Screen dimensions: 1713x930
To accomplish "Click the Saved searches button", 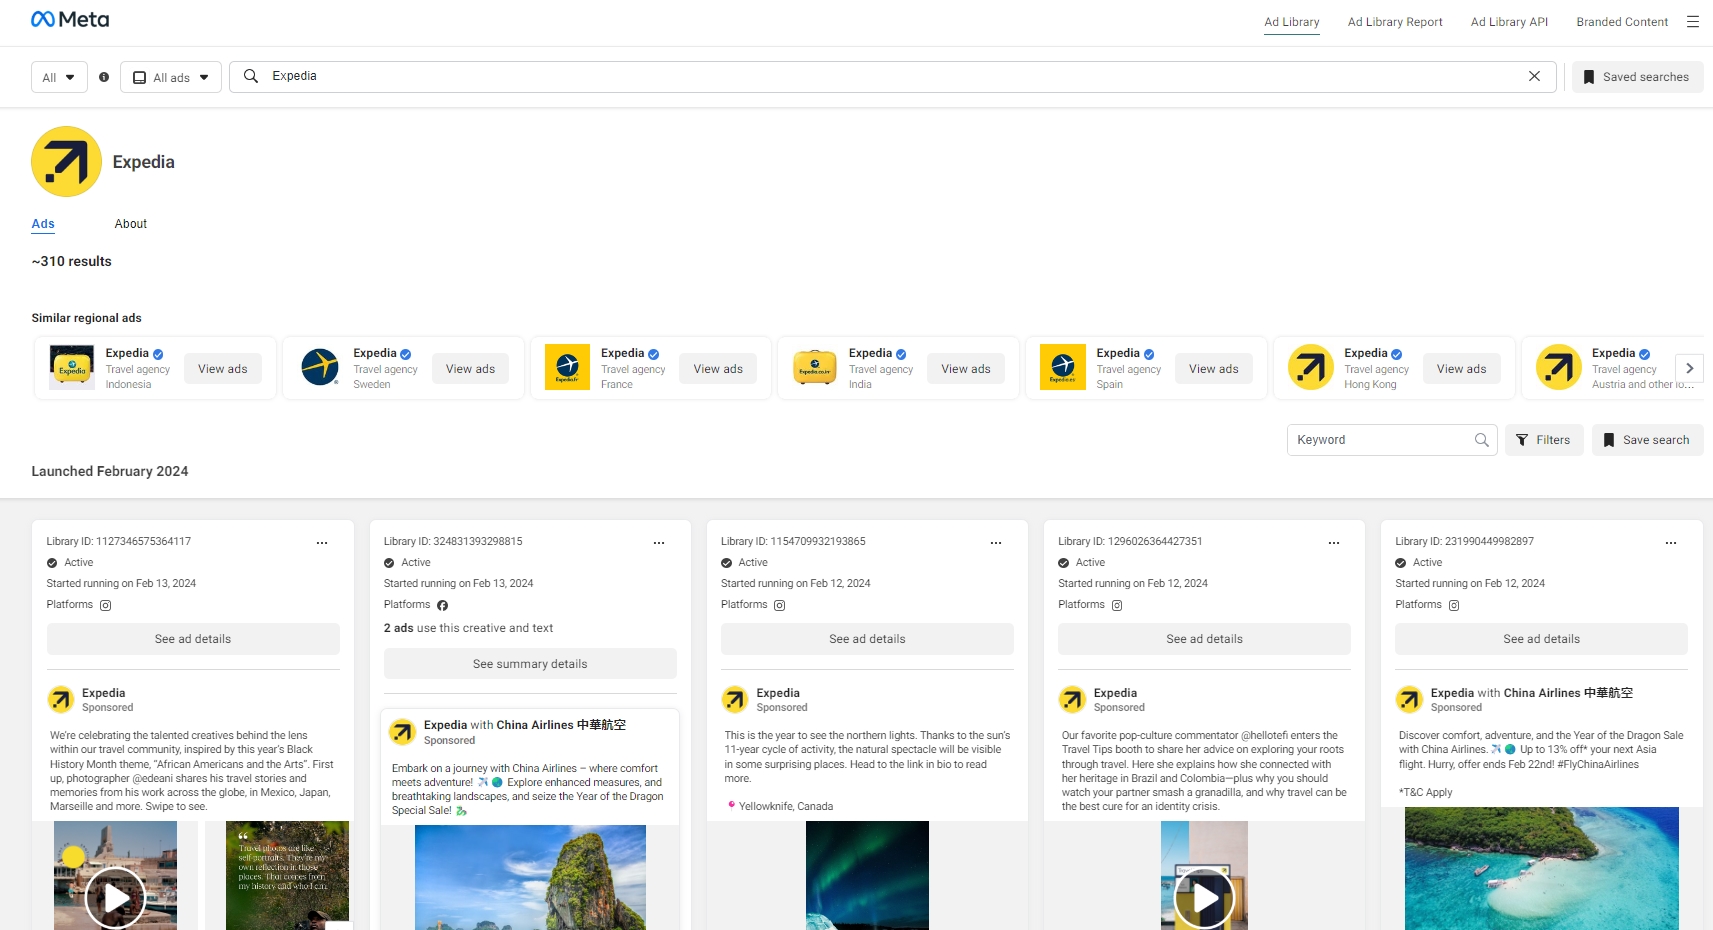I will (x=1637, y=77).
